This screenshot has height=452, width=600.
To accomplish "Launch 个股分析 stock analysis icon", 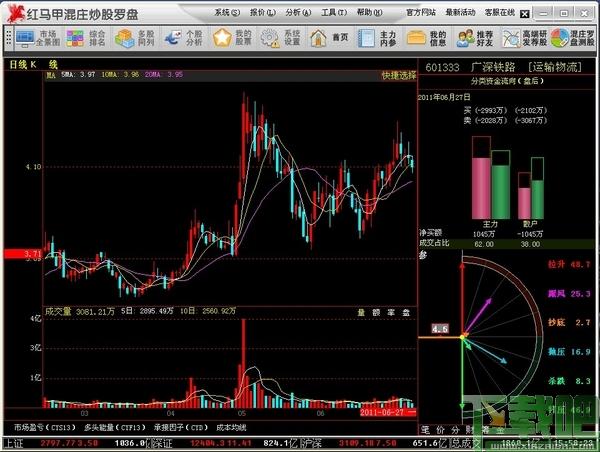I will click(183, 38).
